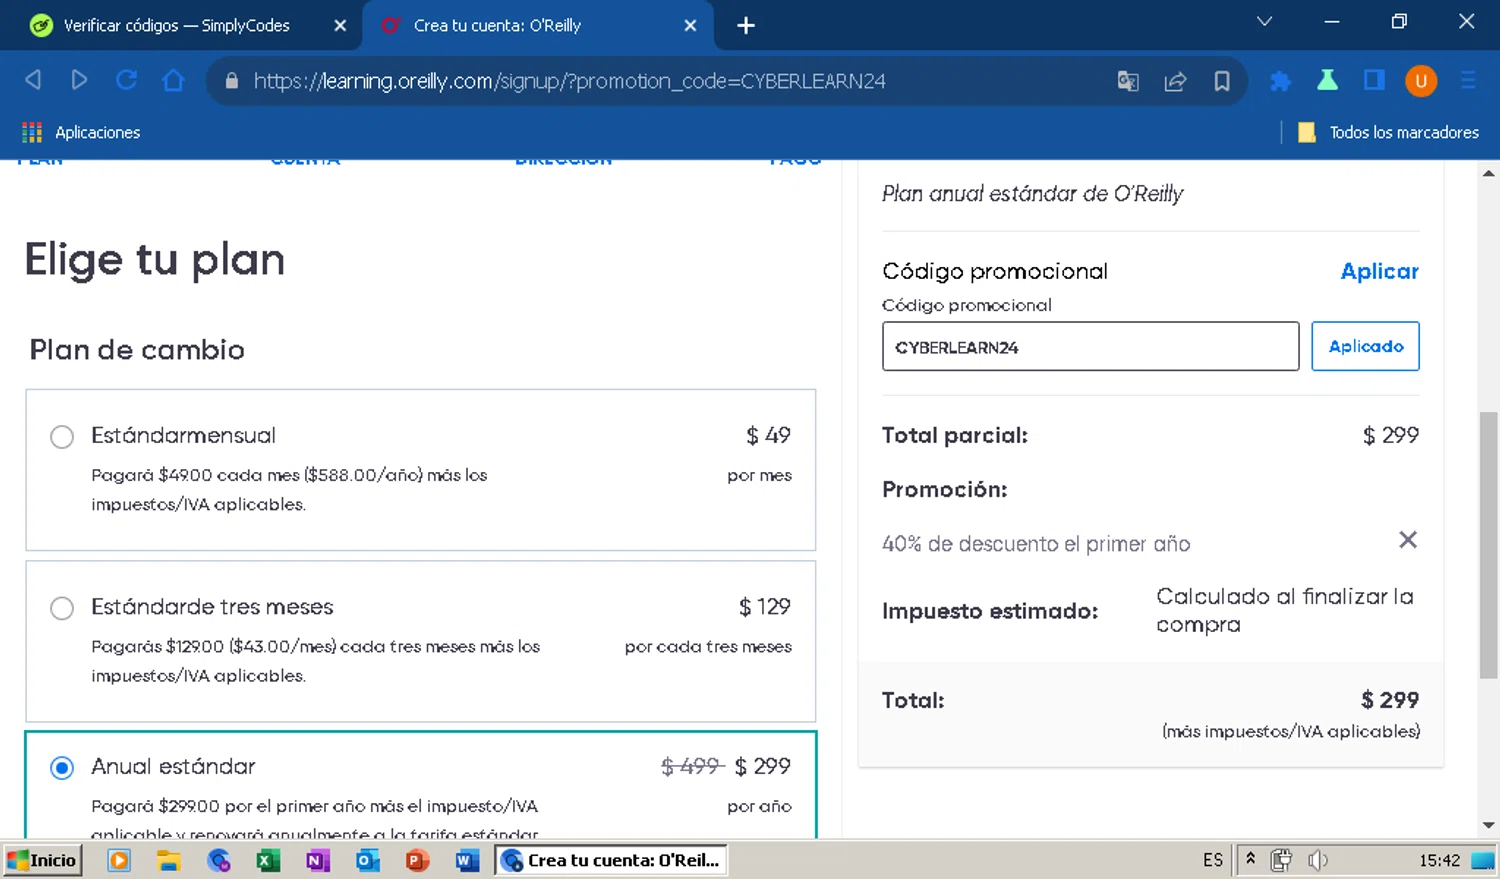
Task: Click the Aplicar promo code link
Action: (x=1379, y=271)
